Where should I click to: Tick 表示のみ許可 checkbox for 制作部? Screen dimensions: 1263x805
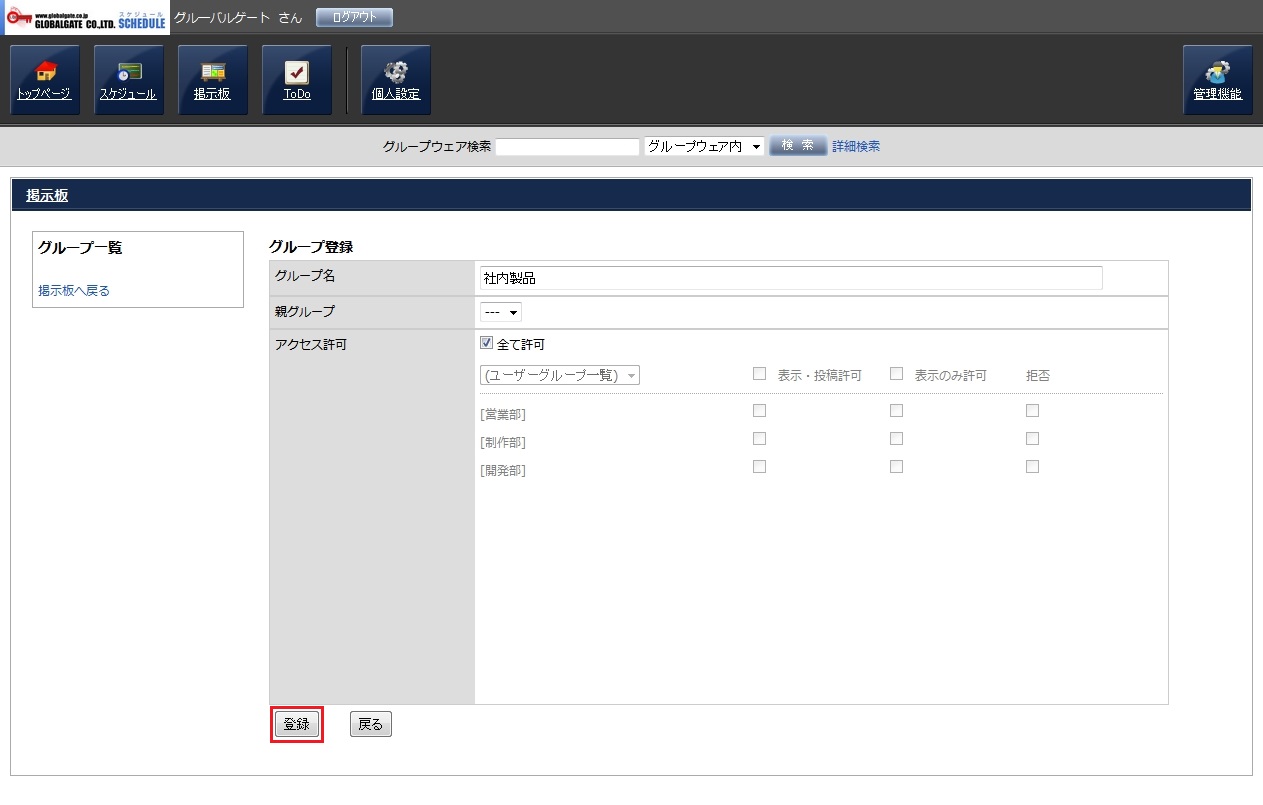pos(896,439)
